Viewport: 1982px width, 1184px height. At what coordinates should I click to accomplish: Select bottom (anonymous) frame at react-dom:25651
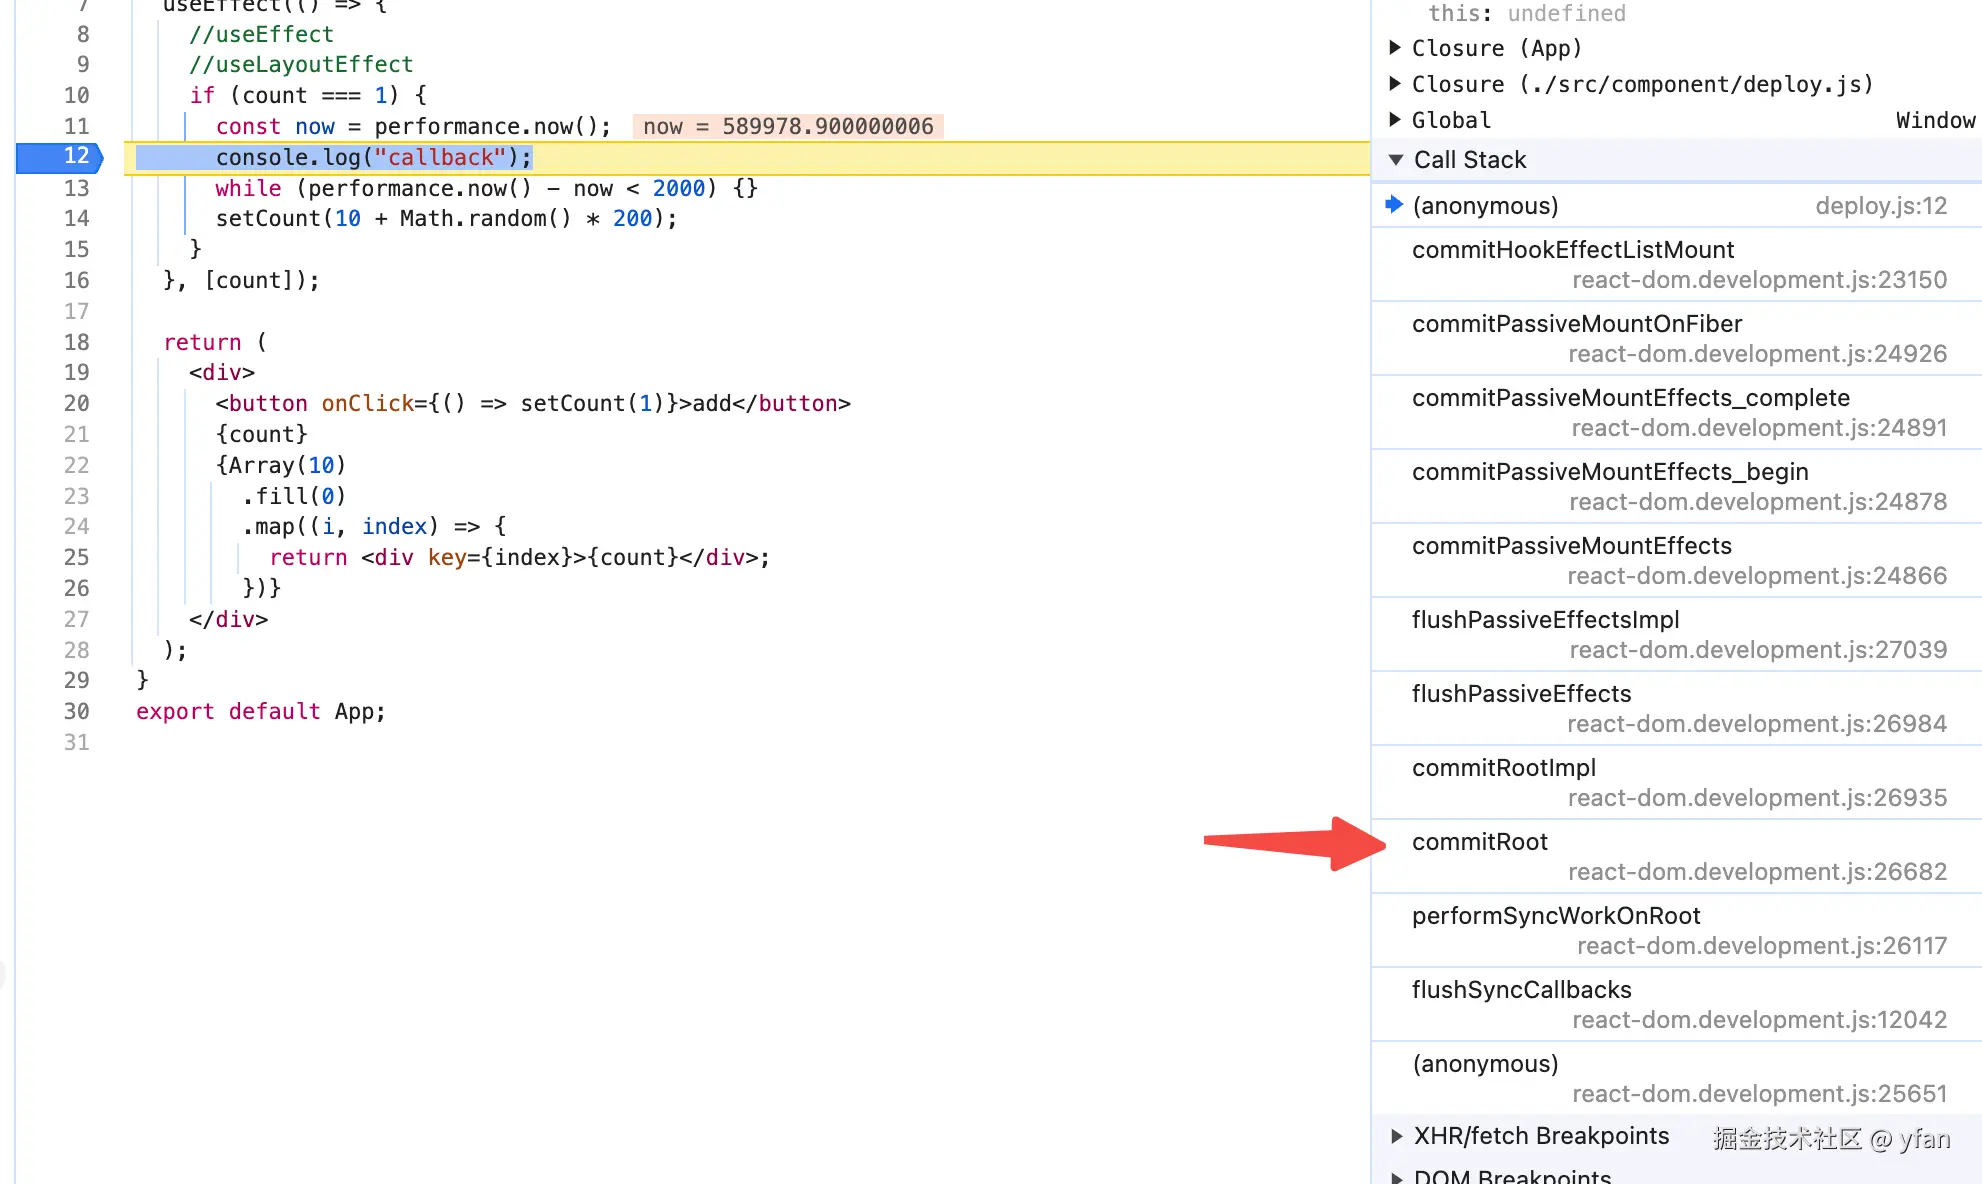click(x=1484, y=1064)
